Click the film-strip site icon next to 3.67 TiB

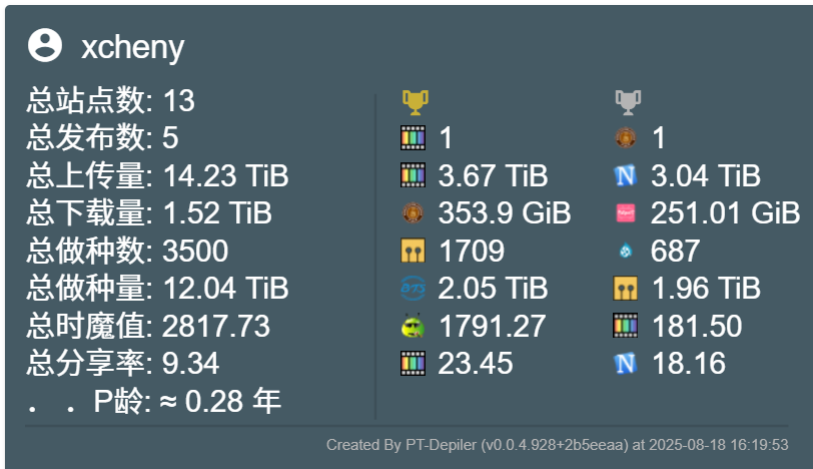coord(413,175)
